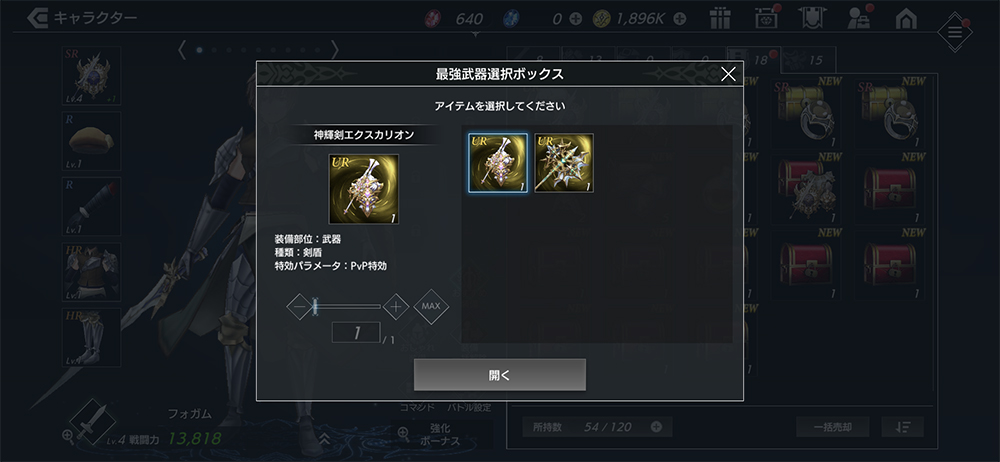Viewport: 1000px width, 462px height.
Task: Decrease quantity with the minus diamond
Action: [299, 307]
